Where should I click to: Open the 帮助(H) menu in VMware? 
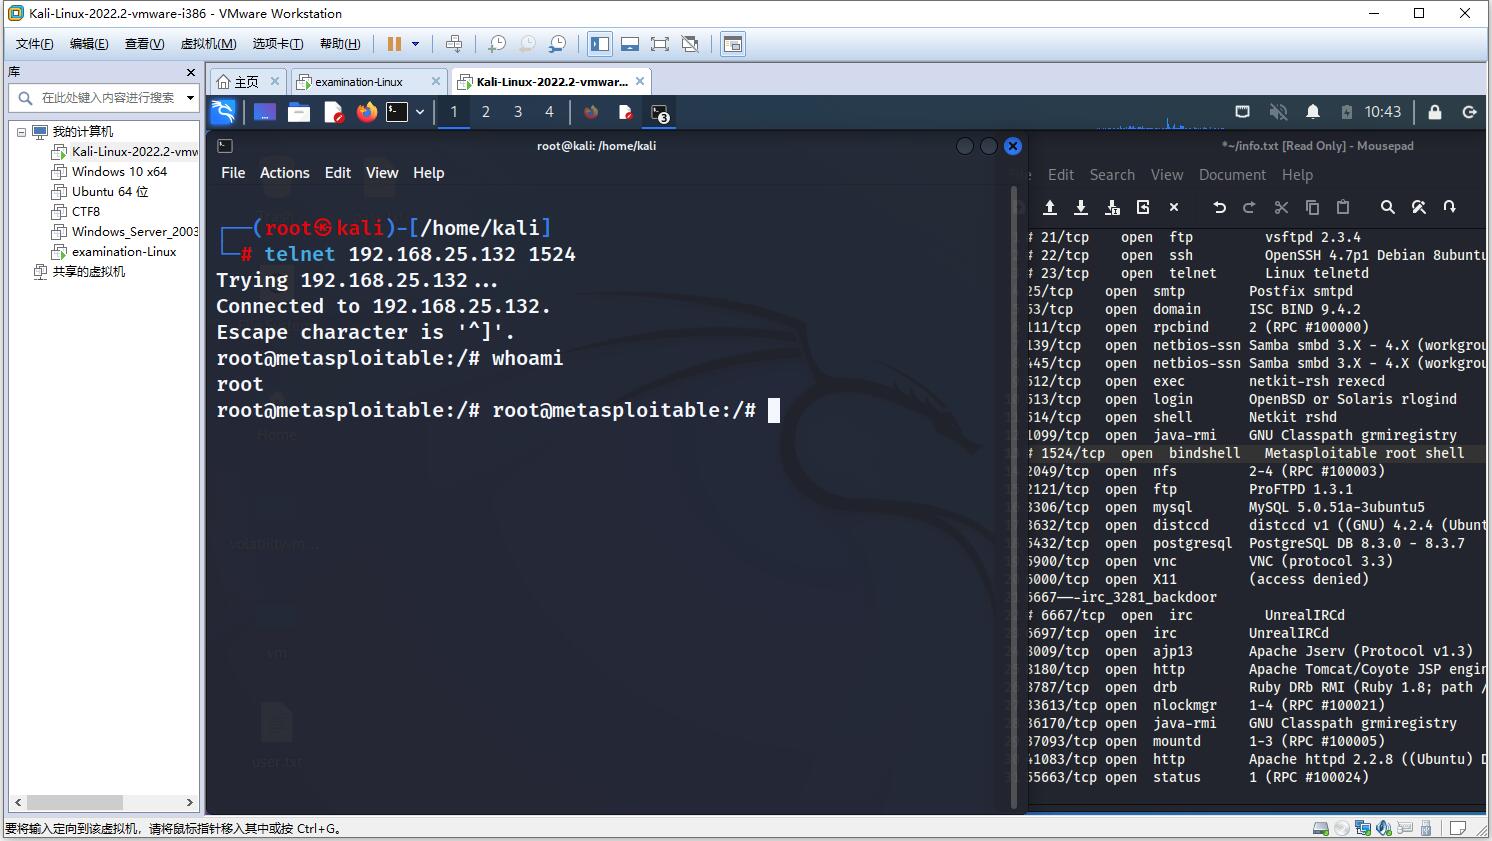(x=340, y=44)
